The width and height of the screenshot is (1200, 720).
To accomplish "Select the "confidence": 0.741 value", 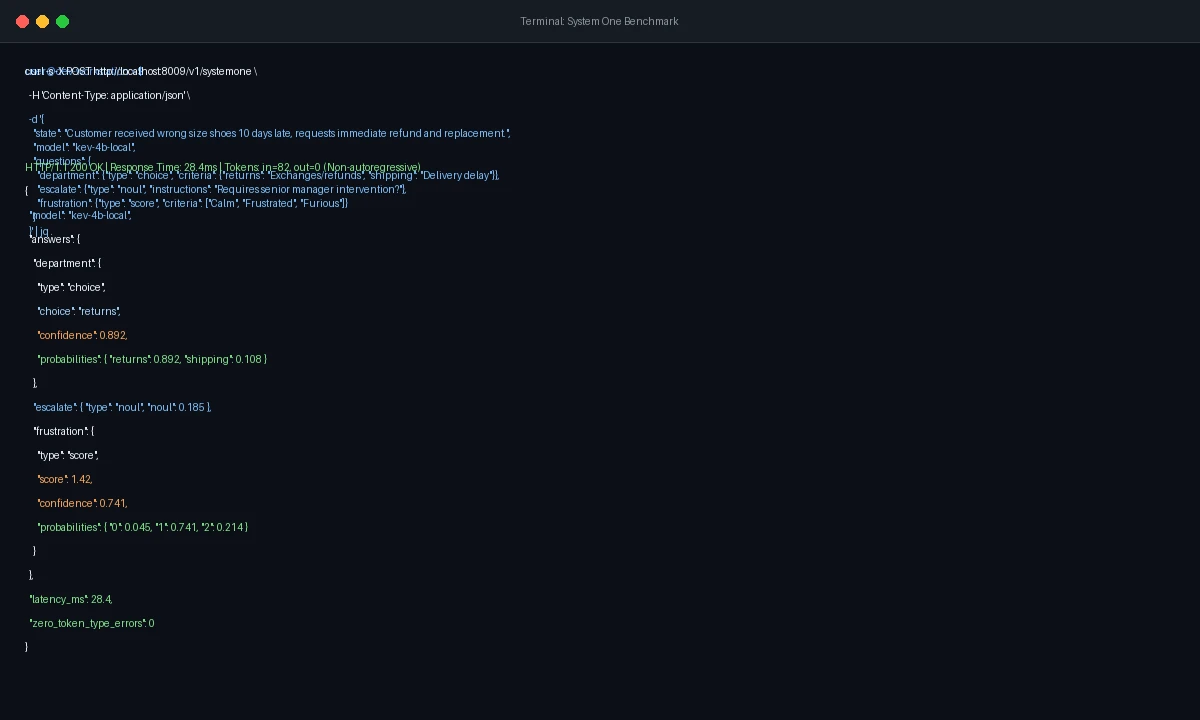I will point(82,503).
